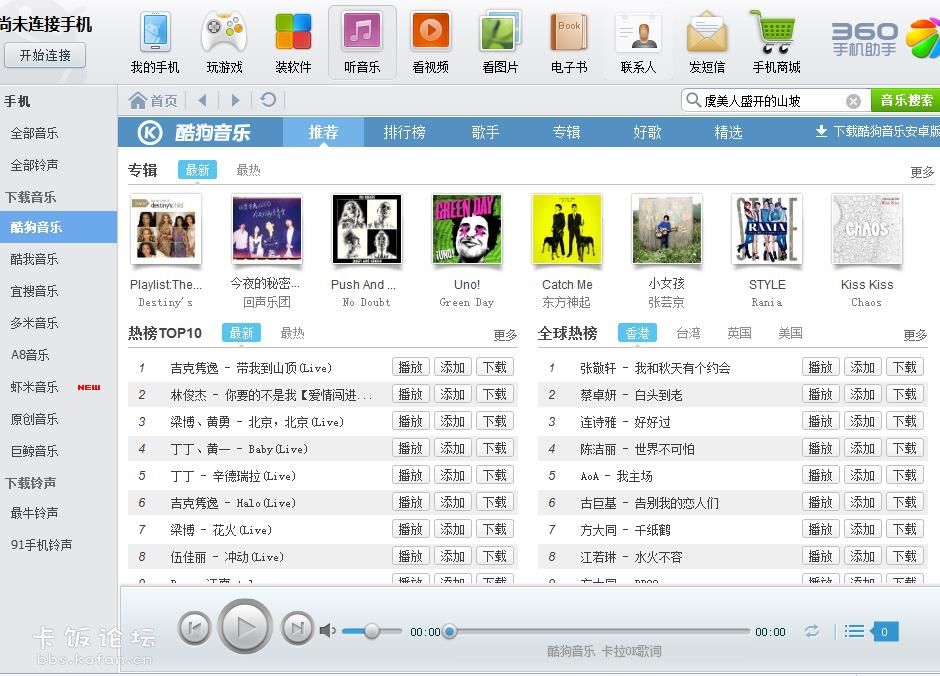This screenshot has width=940, height=676.
Task: Open the Catch Me album cover
Action: tap(567, 229)
